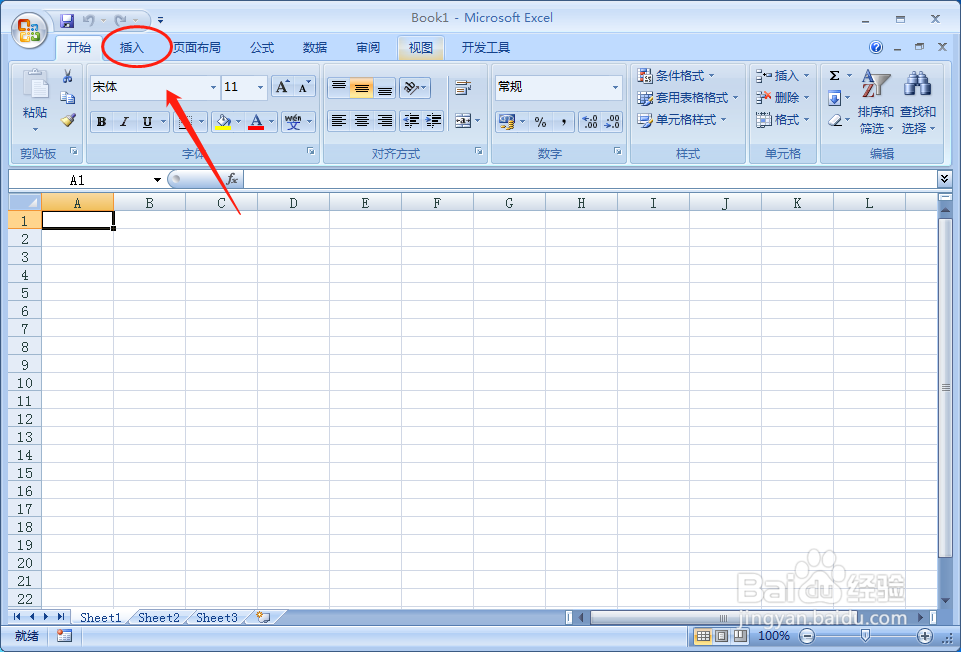Align text right

tap(384, 121)
